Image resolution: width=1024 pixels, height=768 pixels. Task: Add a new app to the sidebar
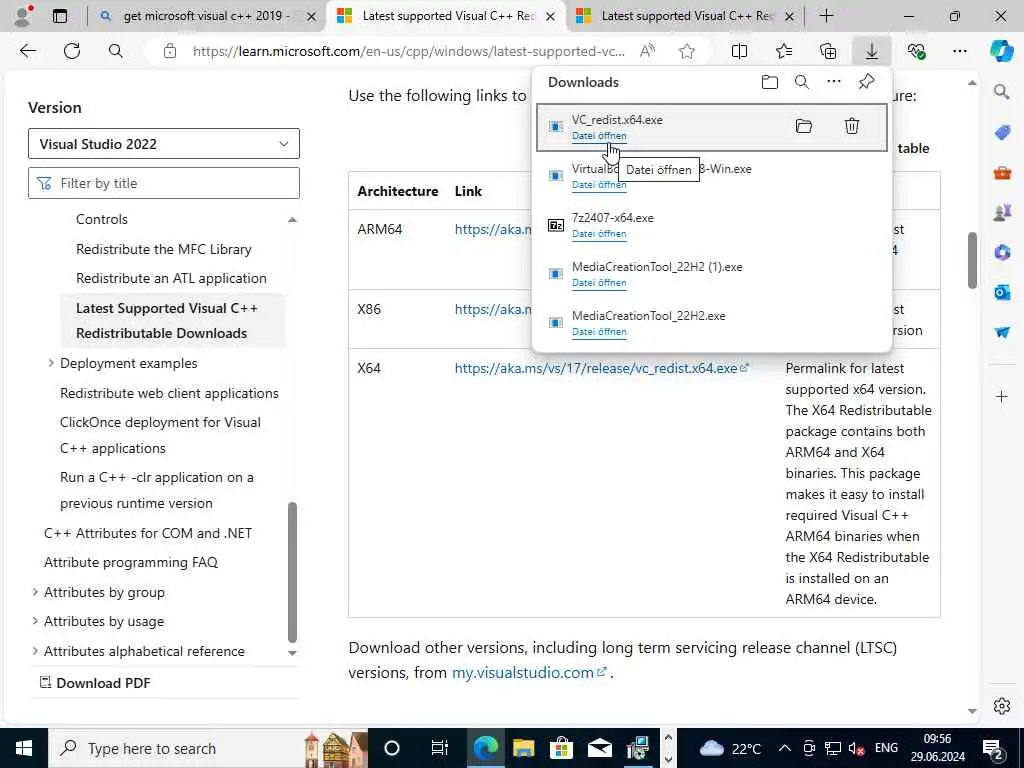tap(1002, 396)
